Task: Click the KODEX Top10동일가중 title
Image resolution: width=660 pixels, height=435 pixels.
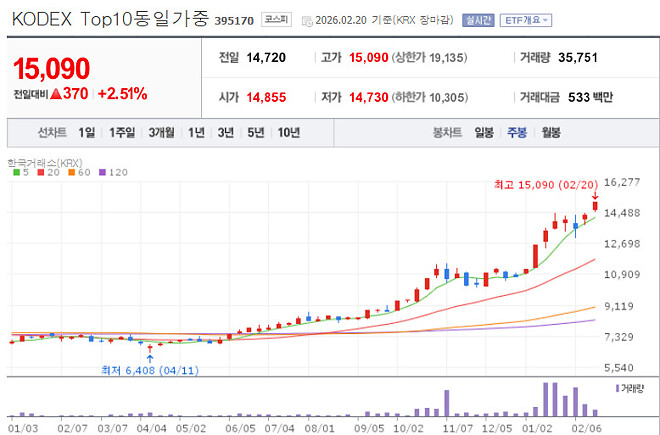Action: coord(110,19)
